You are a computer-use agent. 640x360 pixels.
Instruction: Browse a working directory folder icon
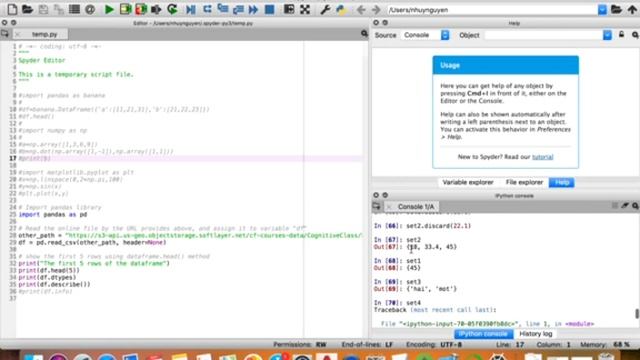coord(616,9)
